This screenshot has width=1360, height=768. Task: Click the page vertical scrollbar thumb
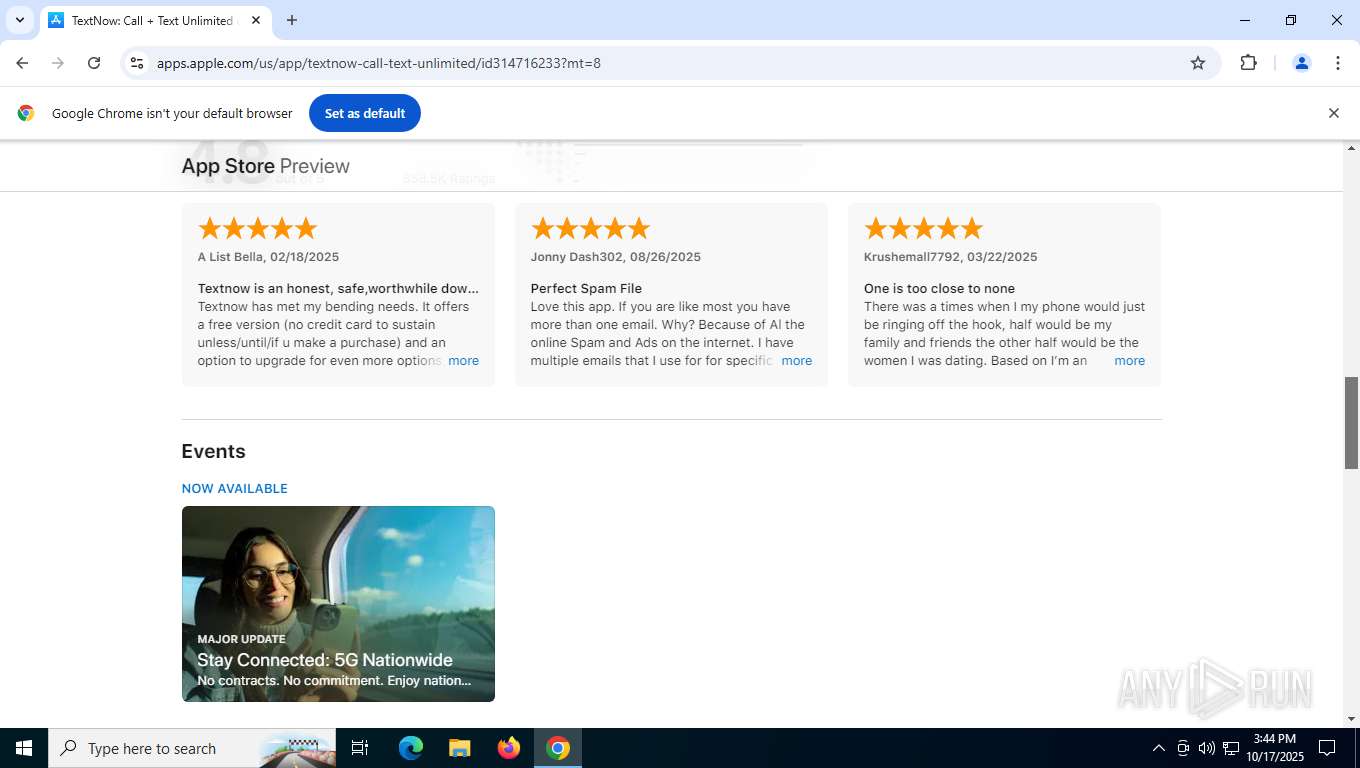coord(1351,423)
